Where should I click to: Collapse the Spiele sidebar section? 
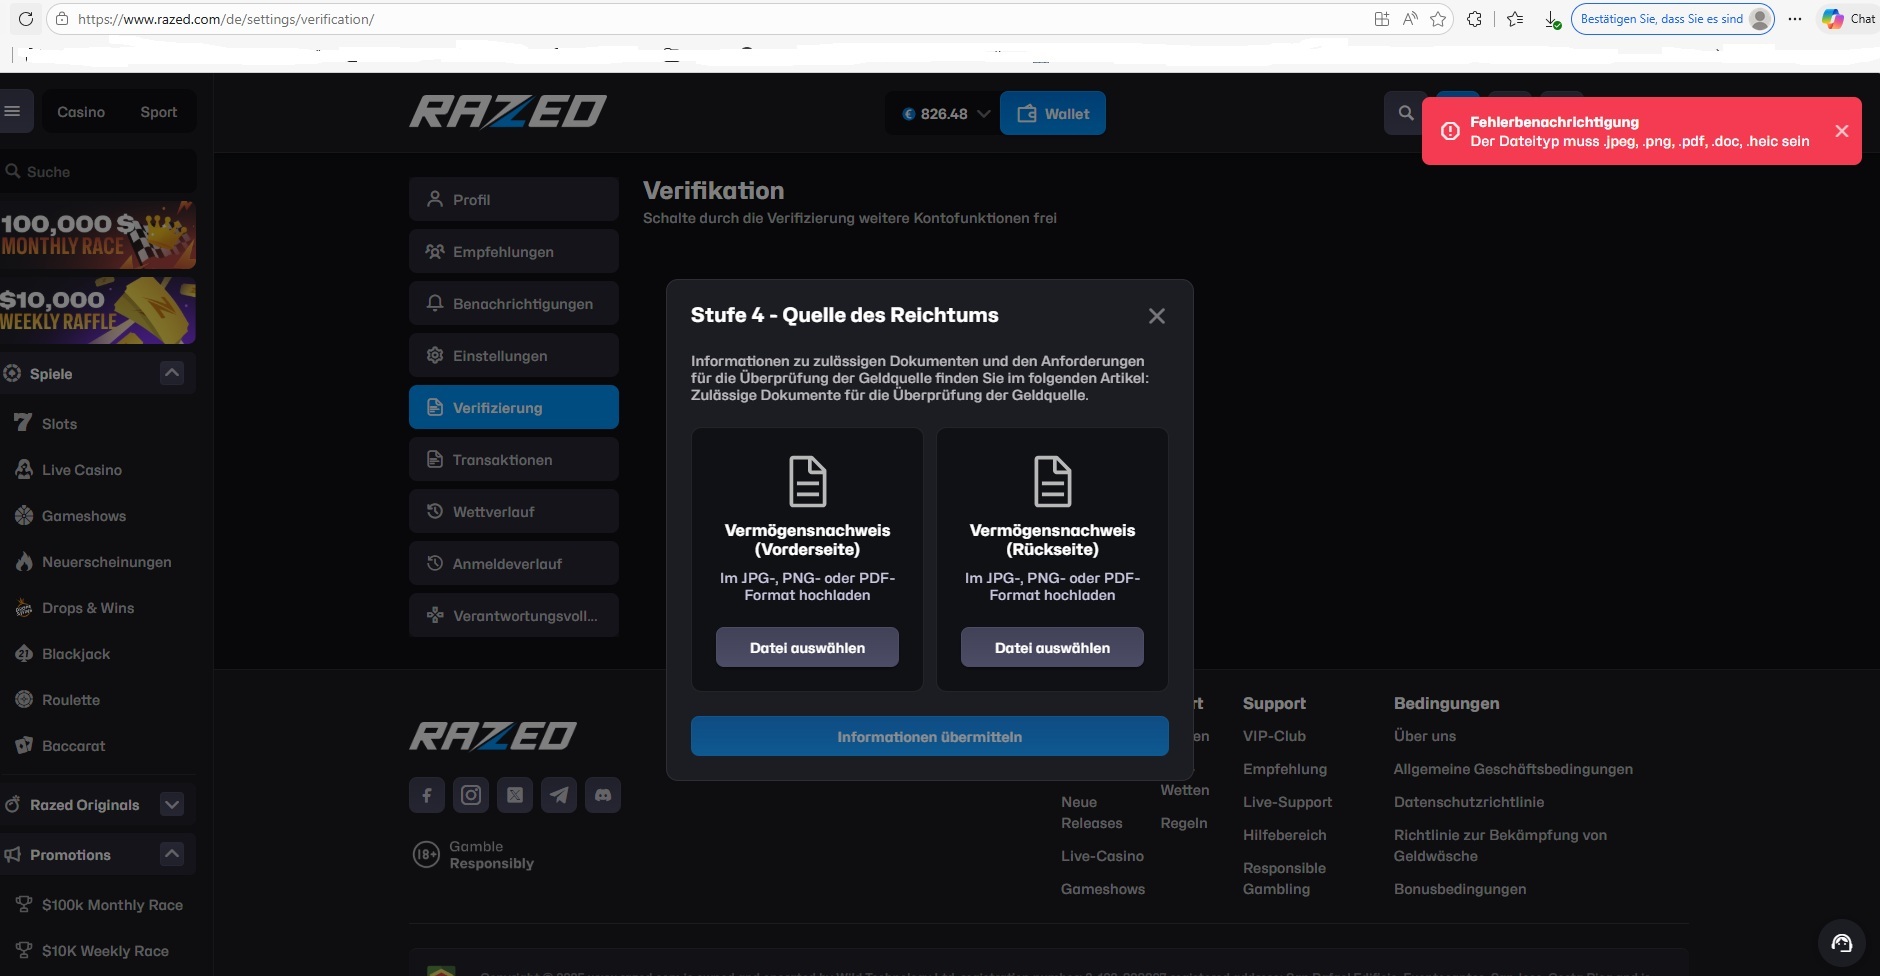pyautogui.click(x=172, y=373)
